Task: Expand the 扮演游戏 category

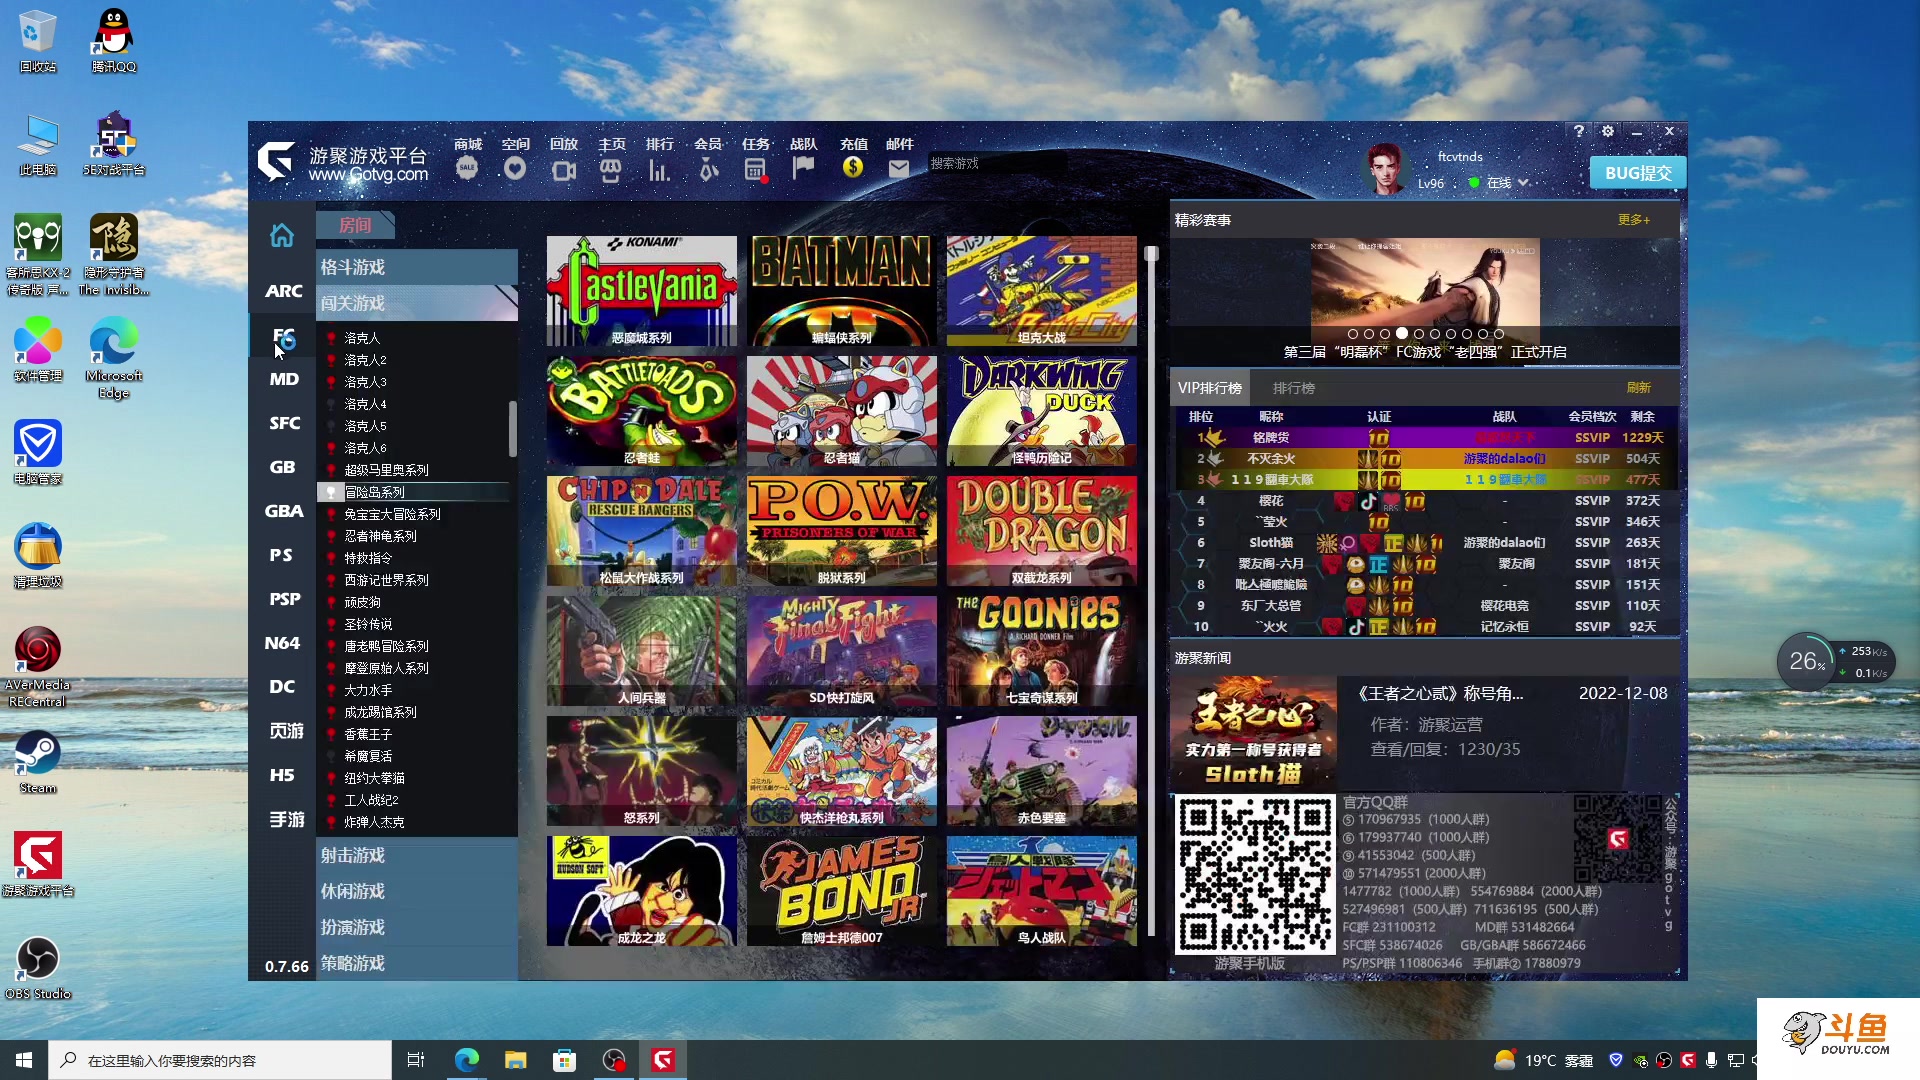Action: [x=417, y=927]
